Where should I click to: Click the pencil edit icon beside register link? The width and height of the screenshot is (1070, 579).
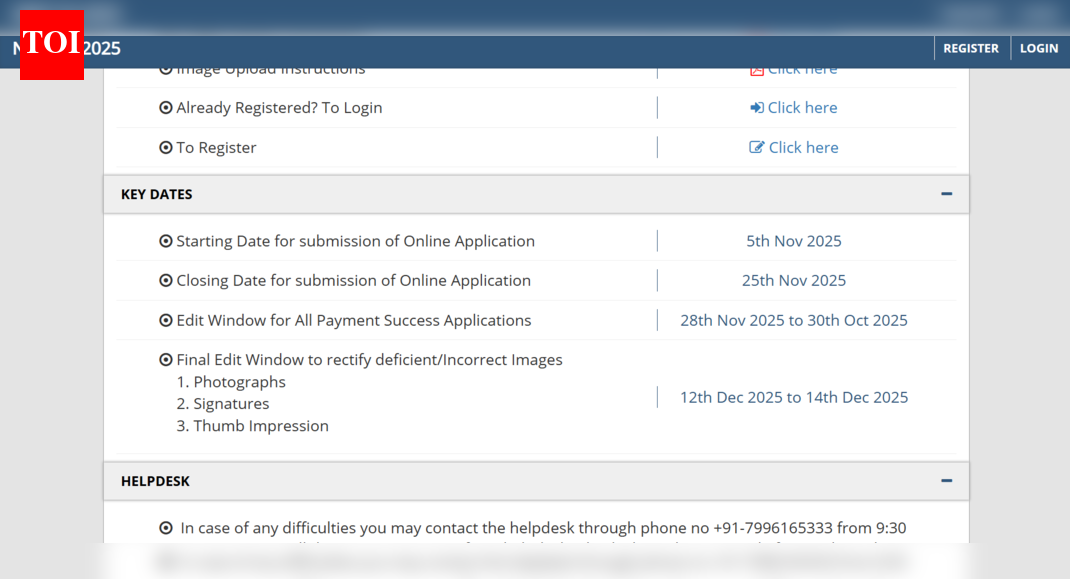[x=757, y=147]
